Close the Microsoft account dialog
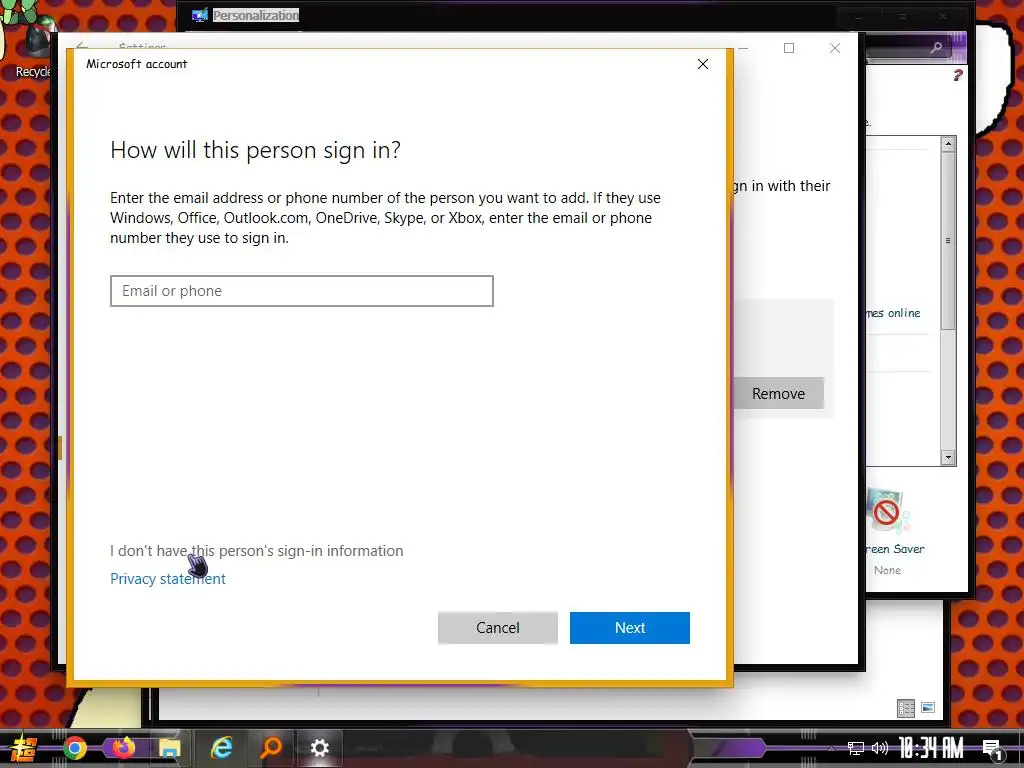 703,64
